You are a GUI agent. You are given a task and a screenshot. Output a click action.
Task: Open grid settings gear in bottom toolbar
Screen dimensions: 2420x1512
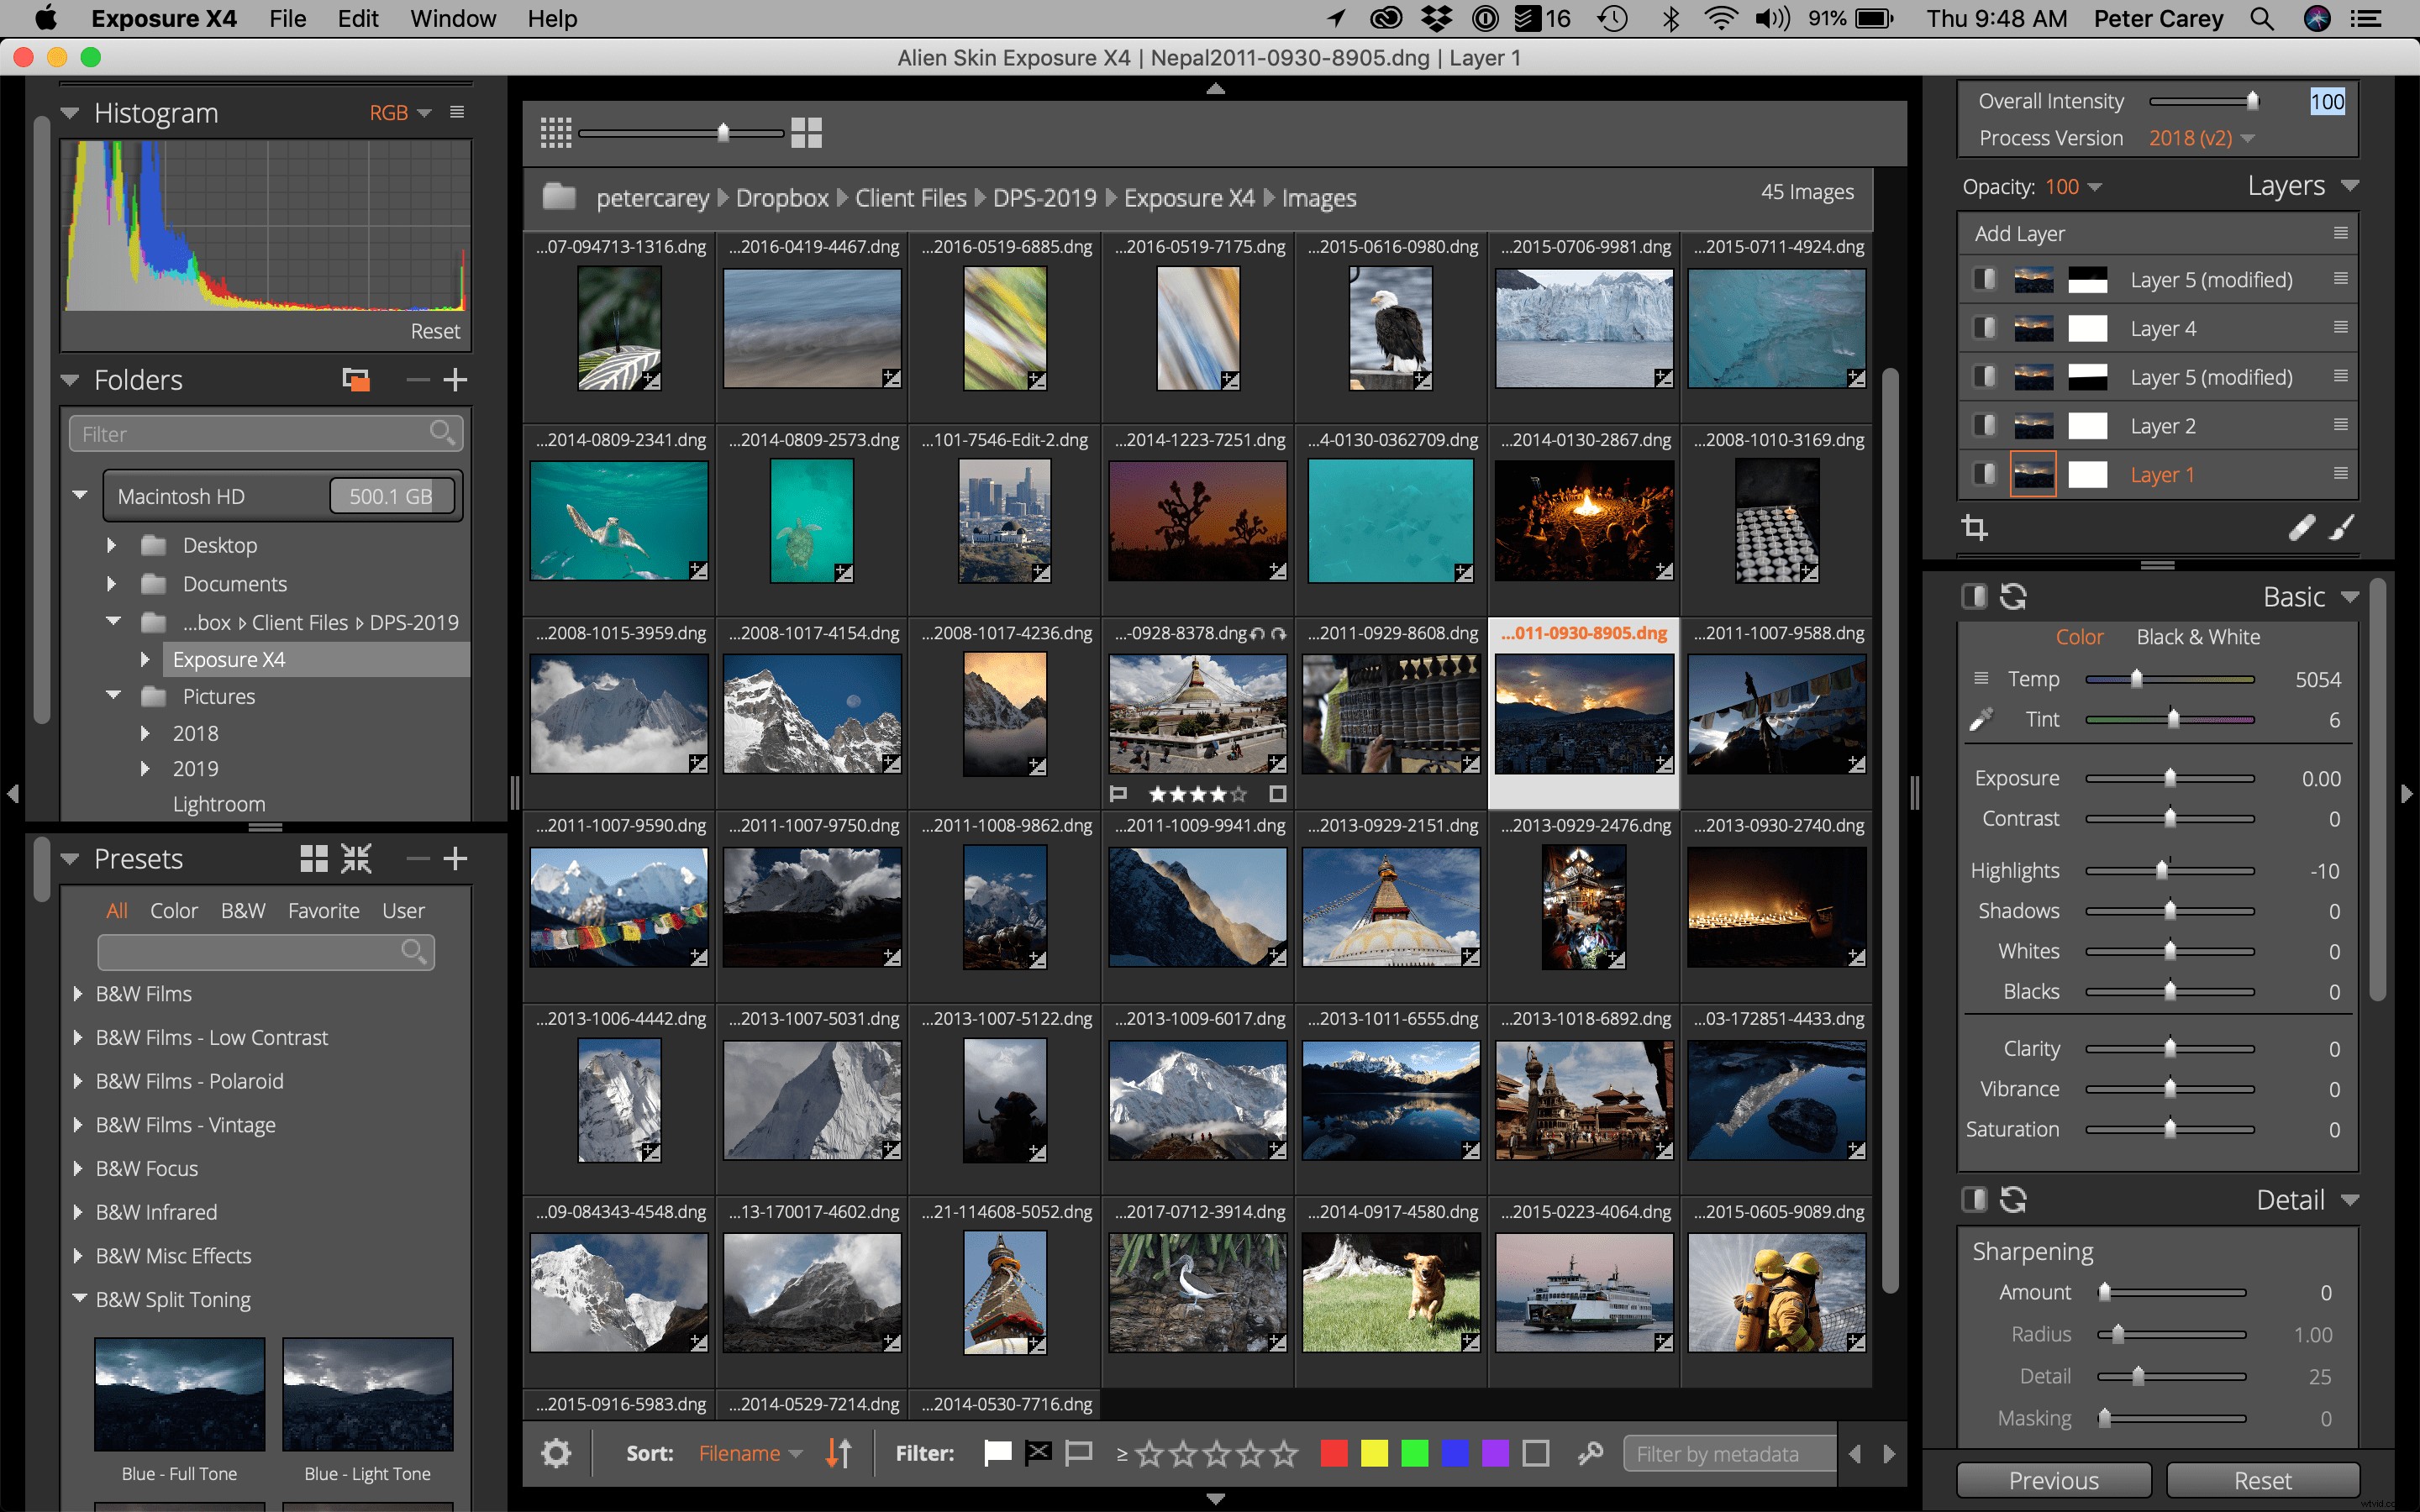point(557,1452)
